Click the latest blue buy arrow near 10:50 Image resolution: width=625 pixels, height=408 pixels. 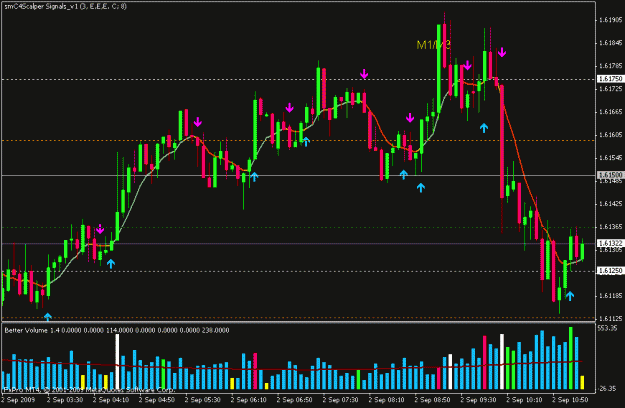pos(570,296)
